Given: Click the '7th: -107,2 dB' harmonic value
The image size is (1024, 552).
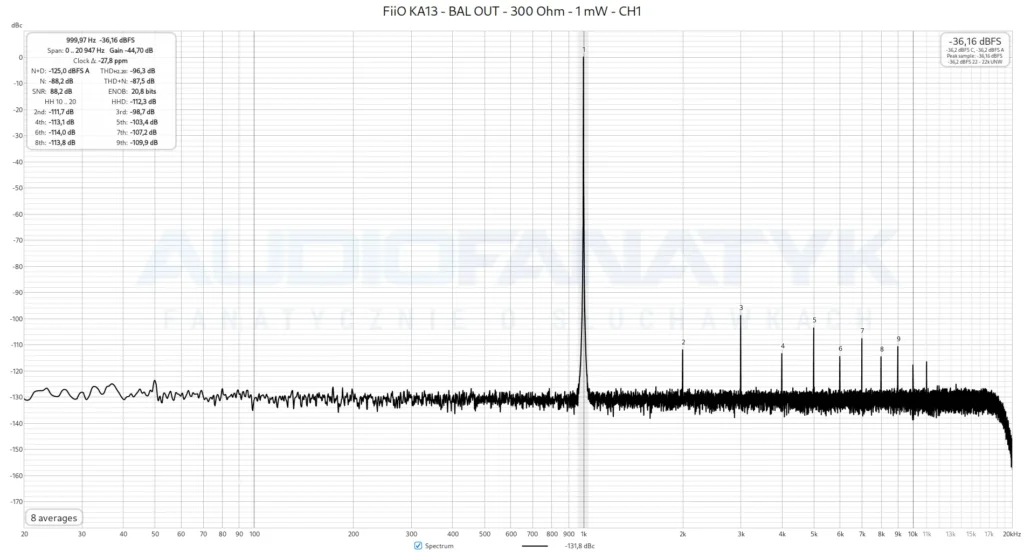Looking at the screenshot, I should pos(136,132).
